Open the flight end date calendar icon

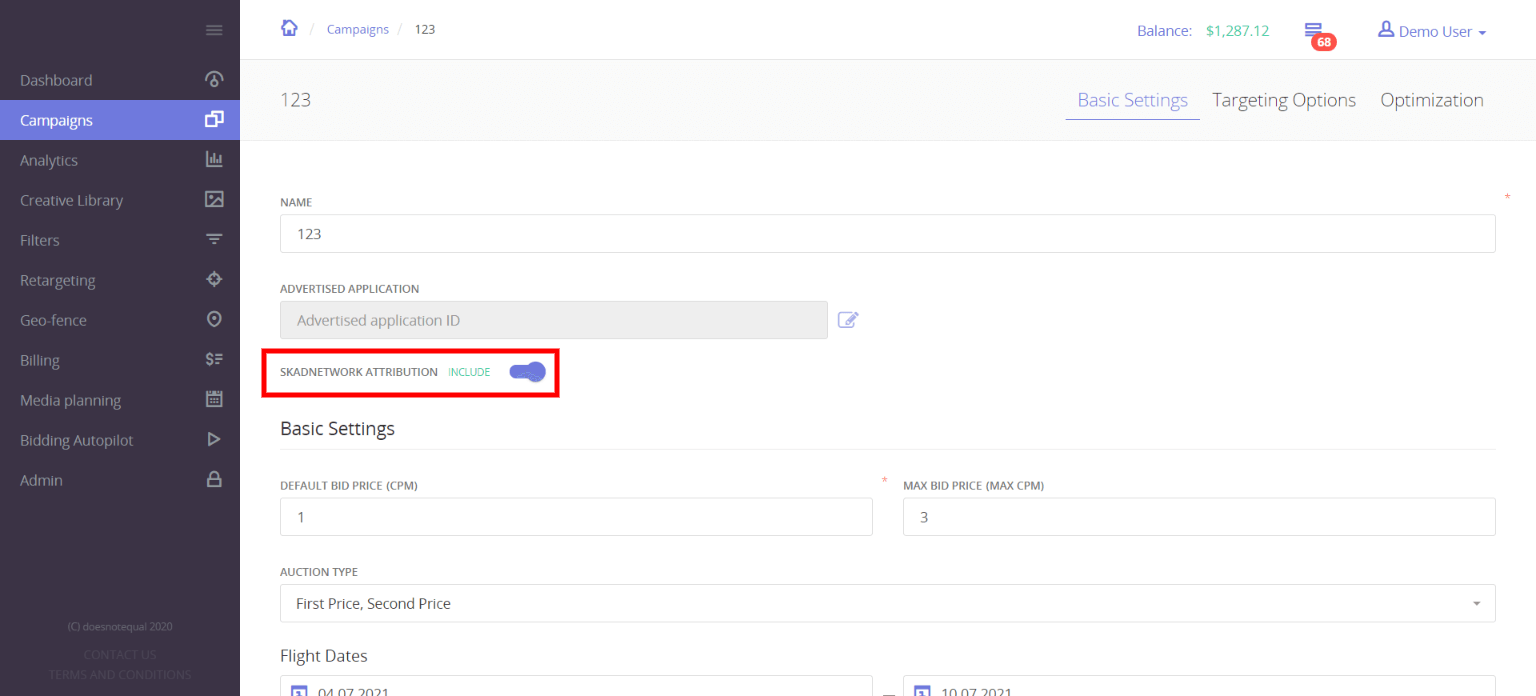(x=923, y=691)
